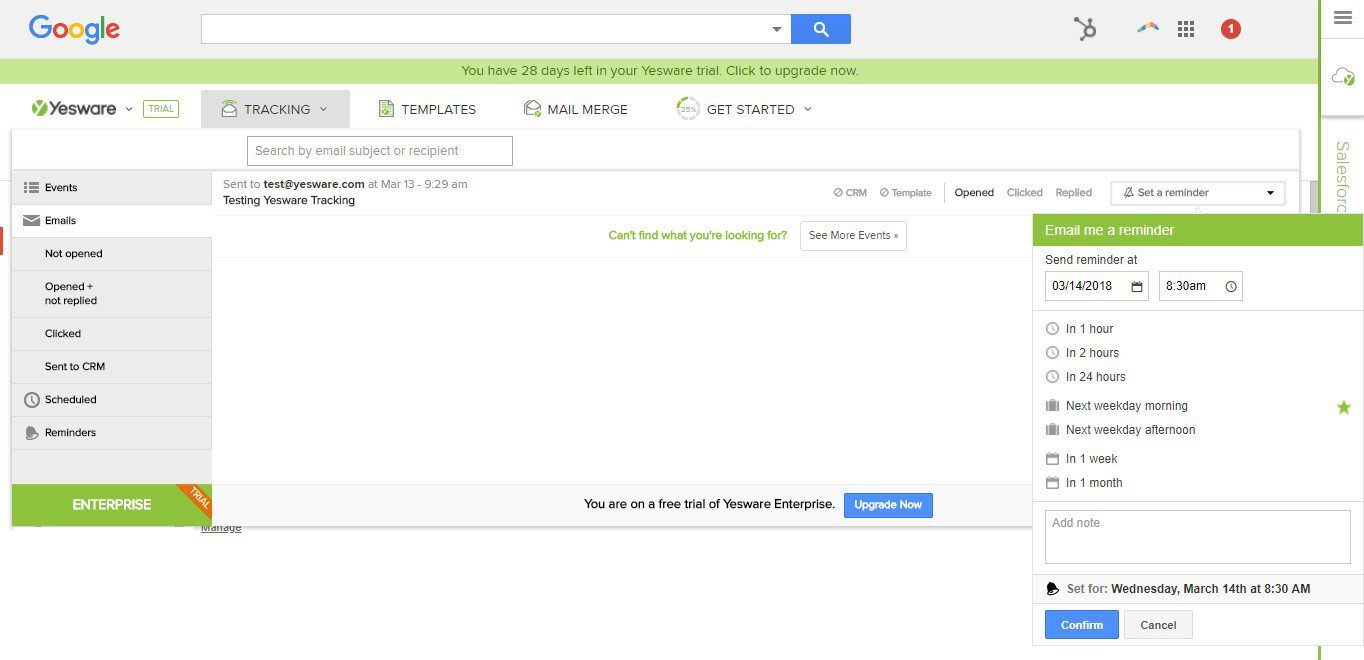
Task: Expand the Get Started menu
Action: 745,109
